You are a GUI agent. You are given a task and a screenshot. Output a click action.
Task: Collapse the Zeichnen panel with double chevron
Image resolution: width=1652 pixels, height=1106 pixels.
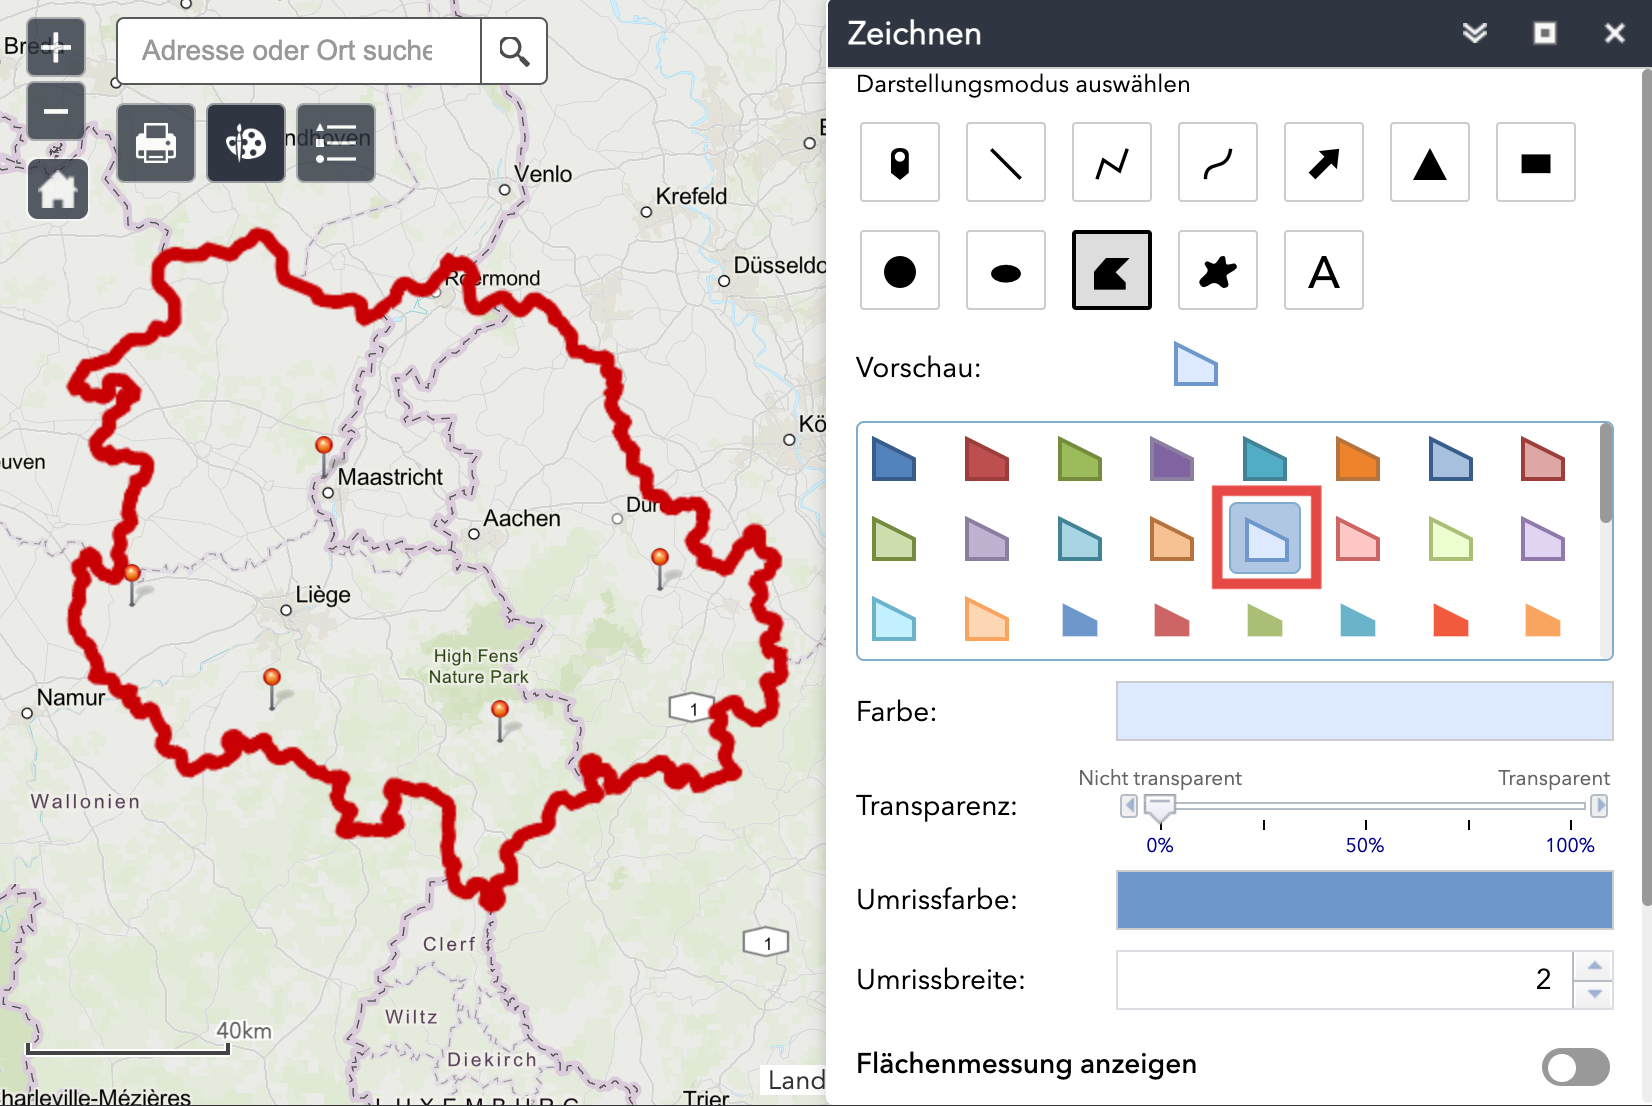(1474, 33)
